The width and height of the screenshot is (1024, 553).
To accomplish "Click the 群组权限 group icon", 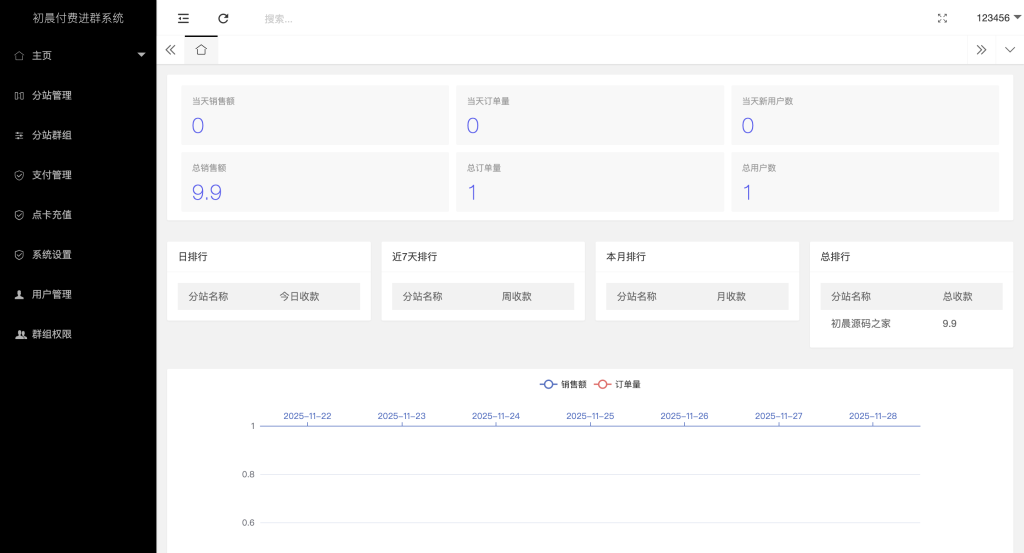I will [x=21, y=334].
